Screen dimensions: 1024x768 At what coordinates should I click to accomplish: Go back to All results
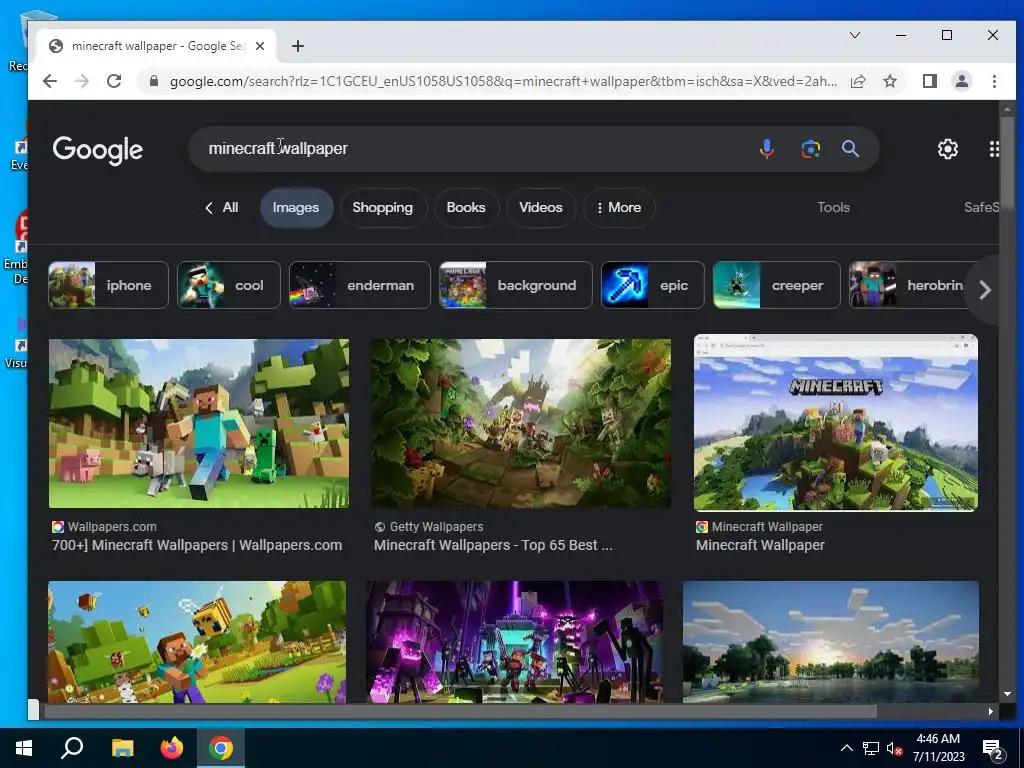221,208
